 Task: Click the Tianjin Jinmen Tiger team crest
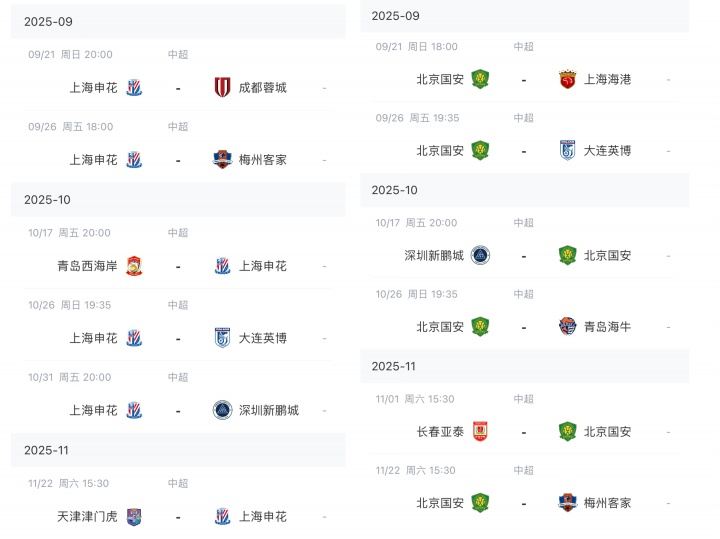pyautogui.click(x=134, y=517)
